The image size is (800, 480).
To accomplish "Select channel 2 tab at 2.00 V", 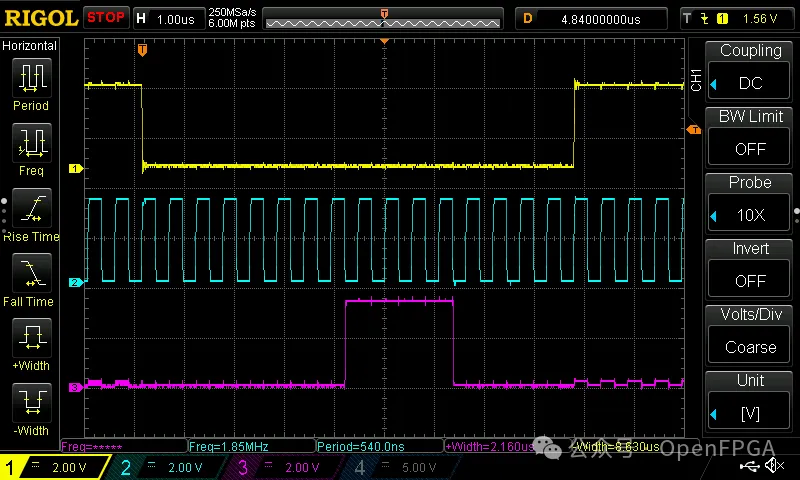I will 166,467.
